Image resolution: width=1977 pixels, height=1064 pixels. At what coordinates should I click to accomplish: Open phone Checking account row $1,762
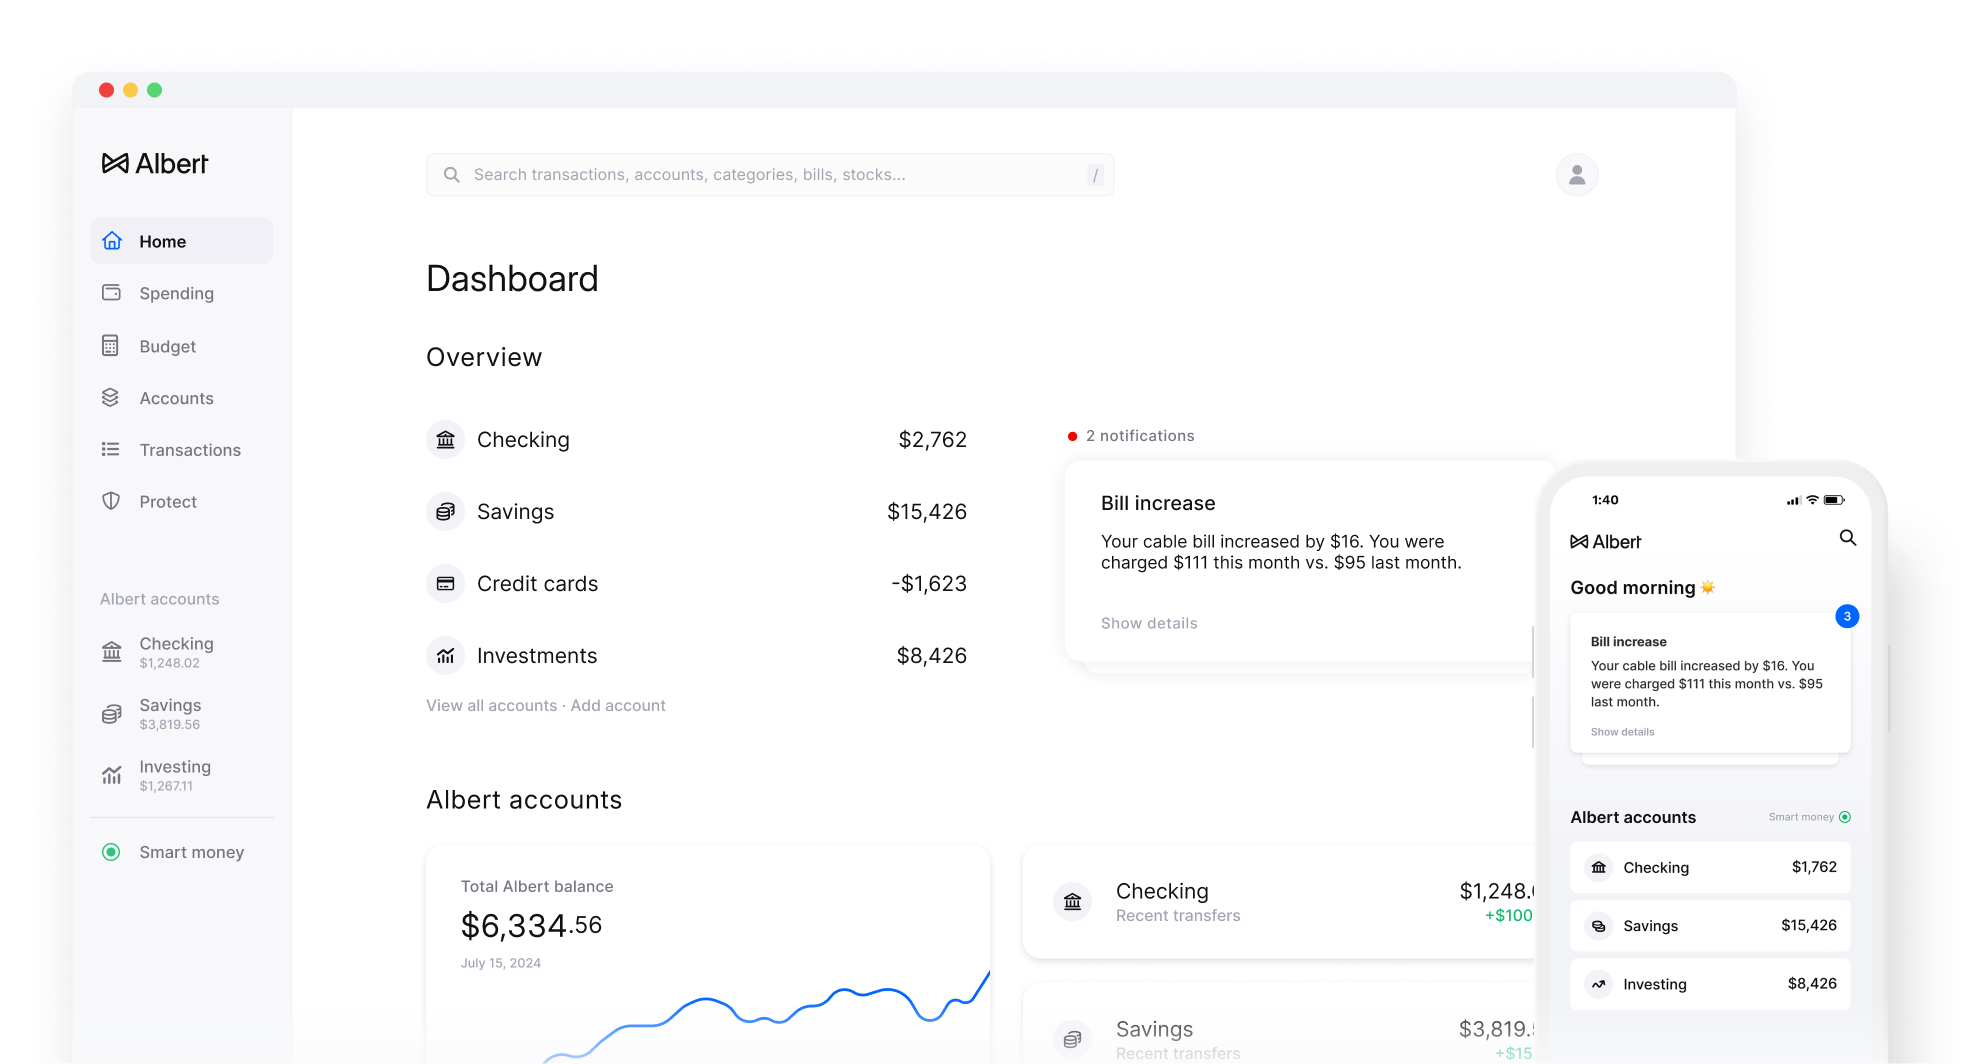click(x=1710, y=868)
